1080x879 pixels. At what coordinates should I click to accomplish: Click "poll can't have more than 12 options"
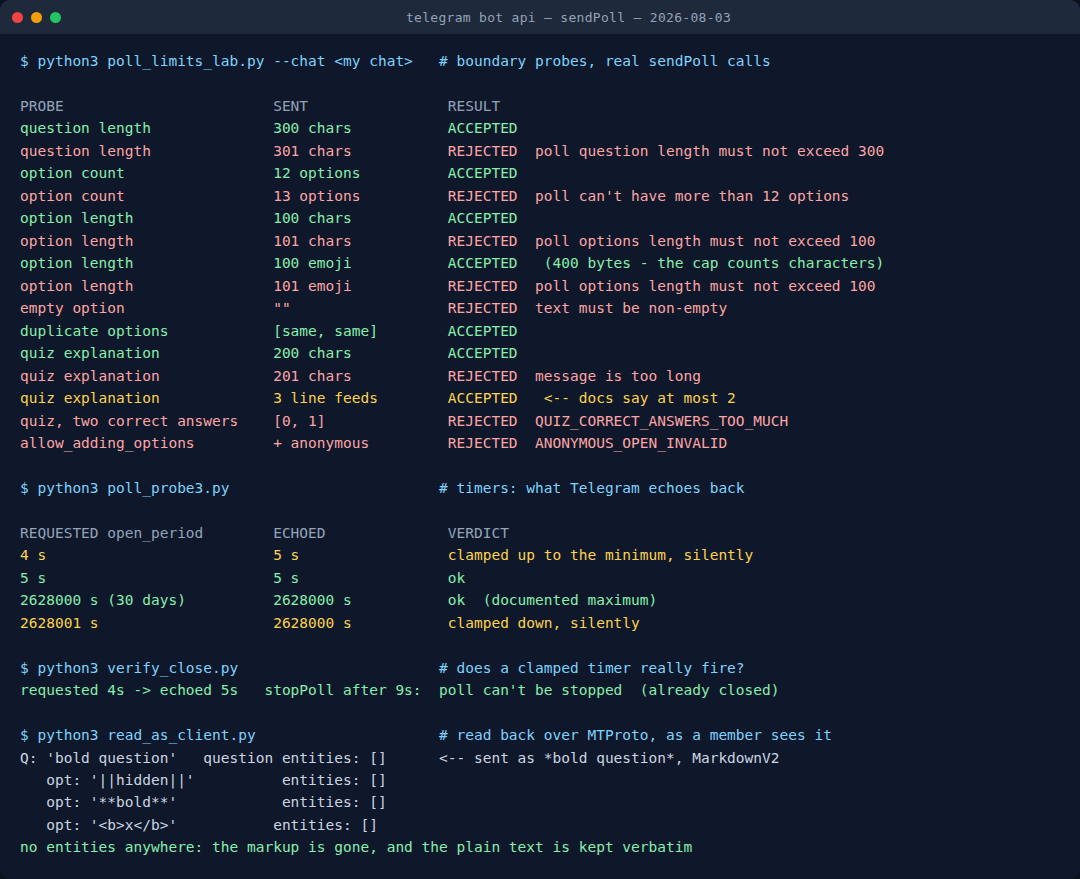pos(692,196)
